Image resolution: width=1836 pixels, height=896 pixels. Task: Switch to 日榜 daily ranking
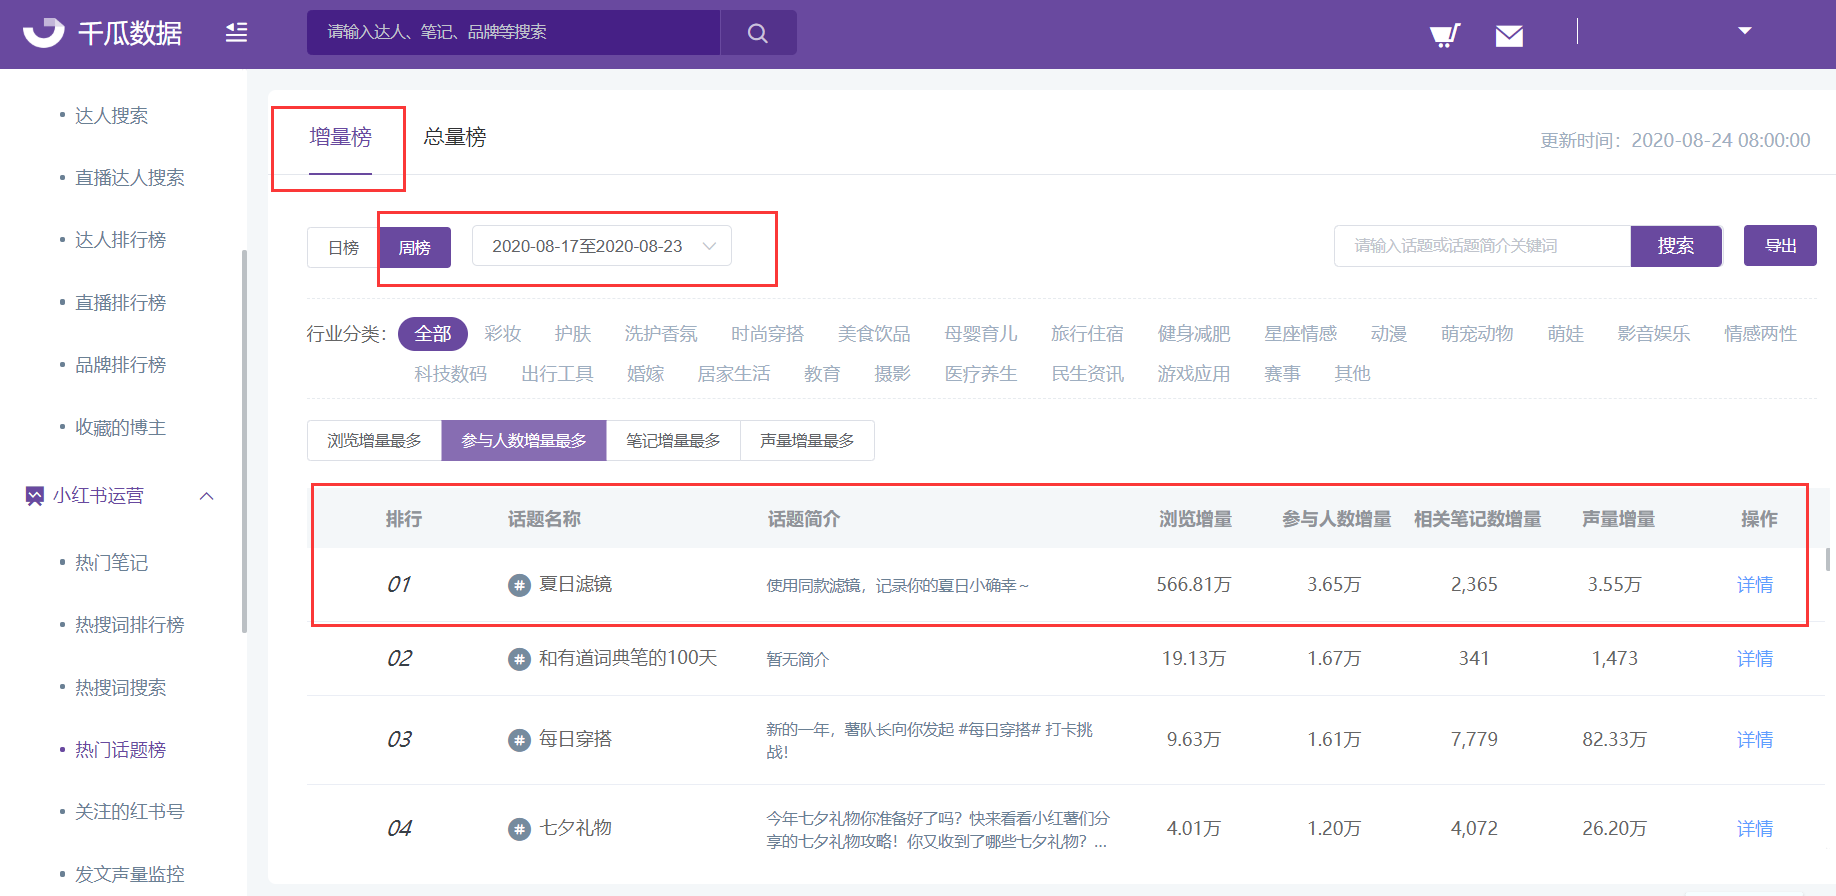click(x=343, y=247)
